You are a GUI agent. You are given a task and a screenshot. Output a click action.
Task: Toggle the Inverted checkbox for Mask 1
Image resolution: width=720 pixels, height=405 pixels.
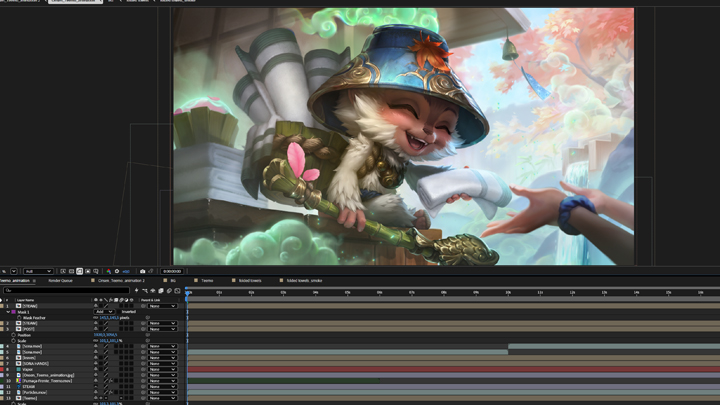(119, 311)
